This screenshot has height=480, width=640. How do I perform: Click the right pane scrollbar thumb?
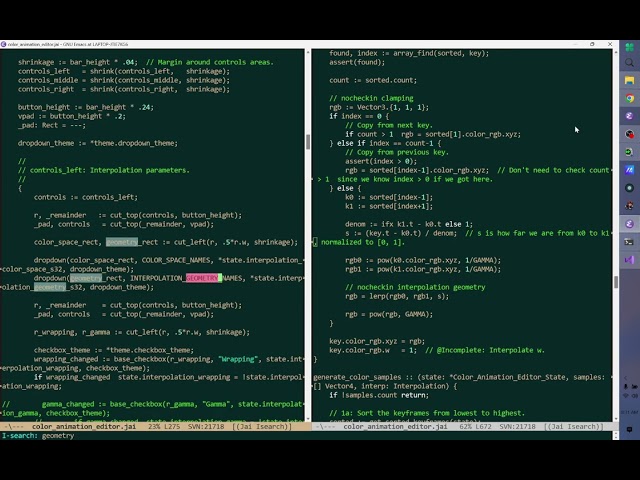616,282
